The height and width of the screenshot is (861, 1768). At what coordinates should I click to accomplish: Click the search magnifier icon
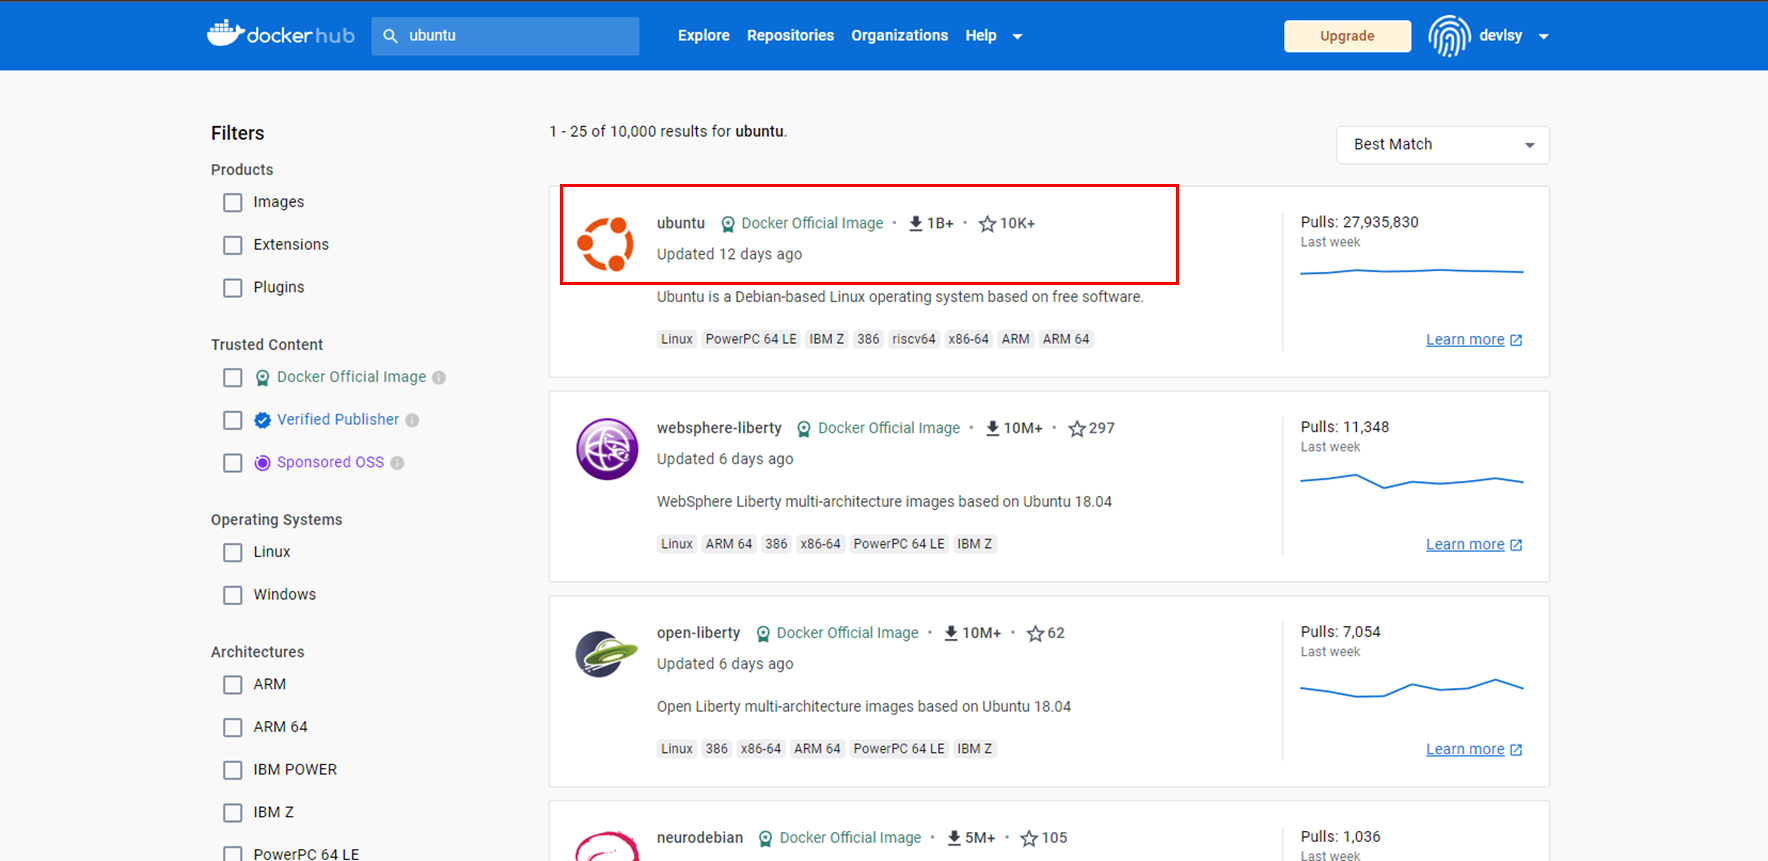click(391, 36)
